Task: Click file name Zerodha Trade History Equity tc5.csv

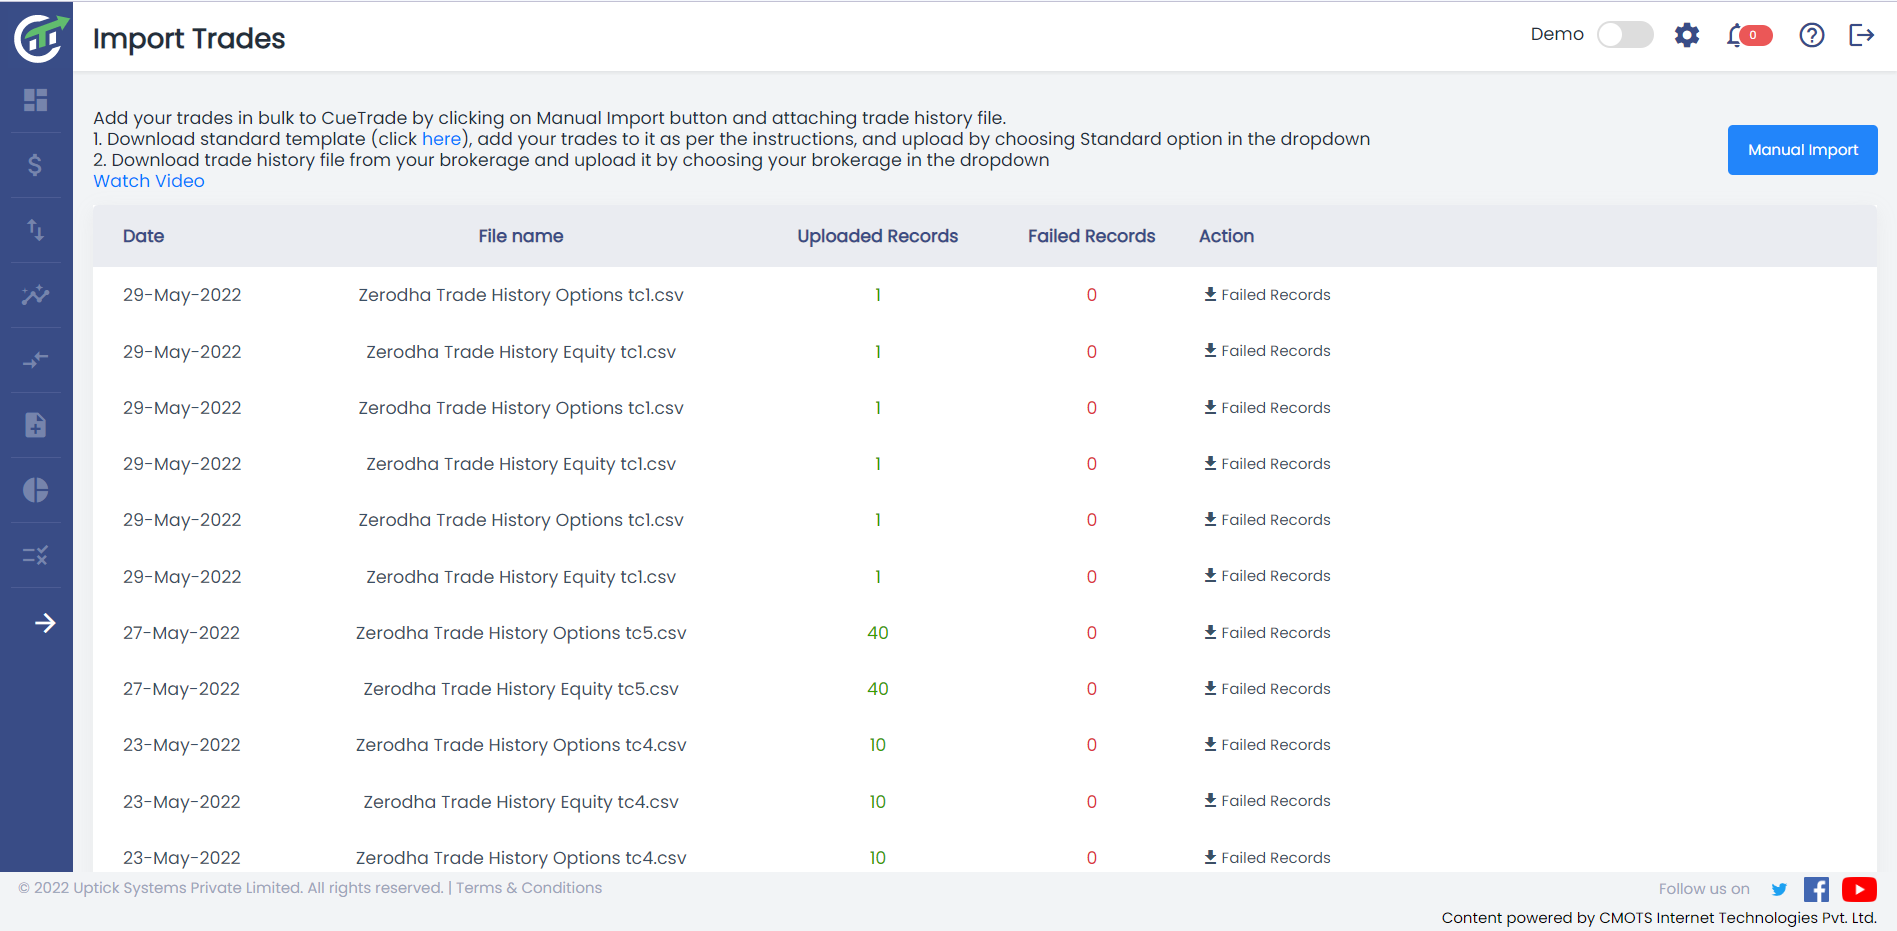Action: coord(521,689)
